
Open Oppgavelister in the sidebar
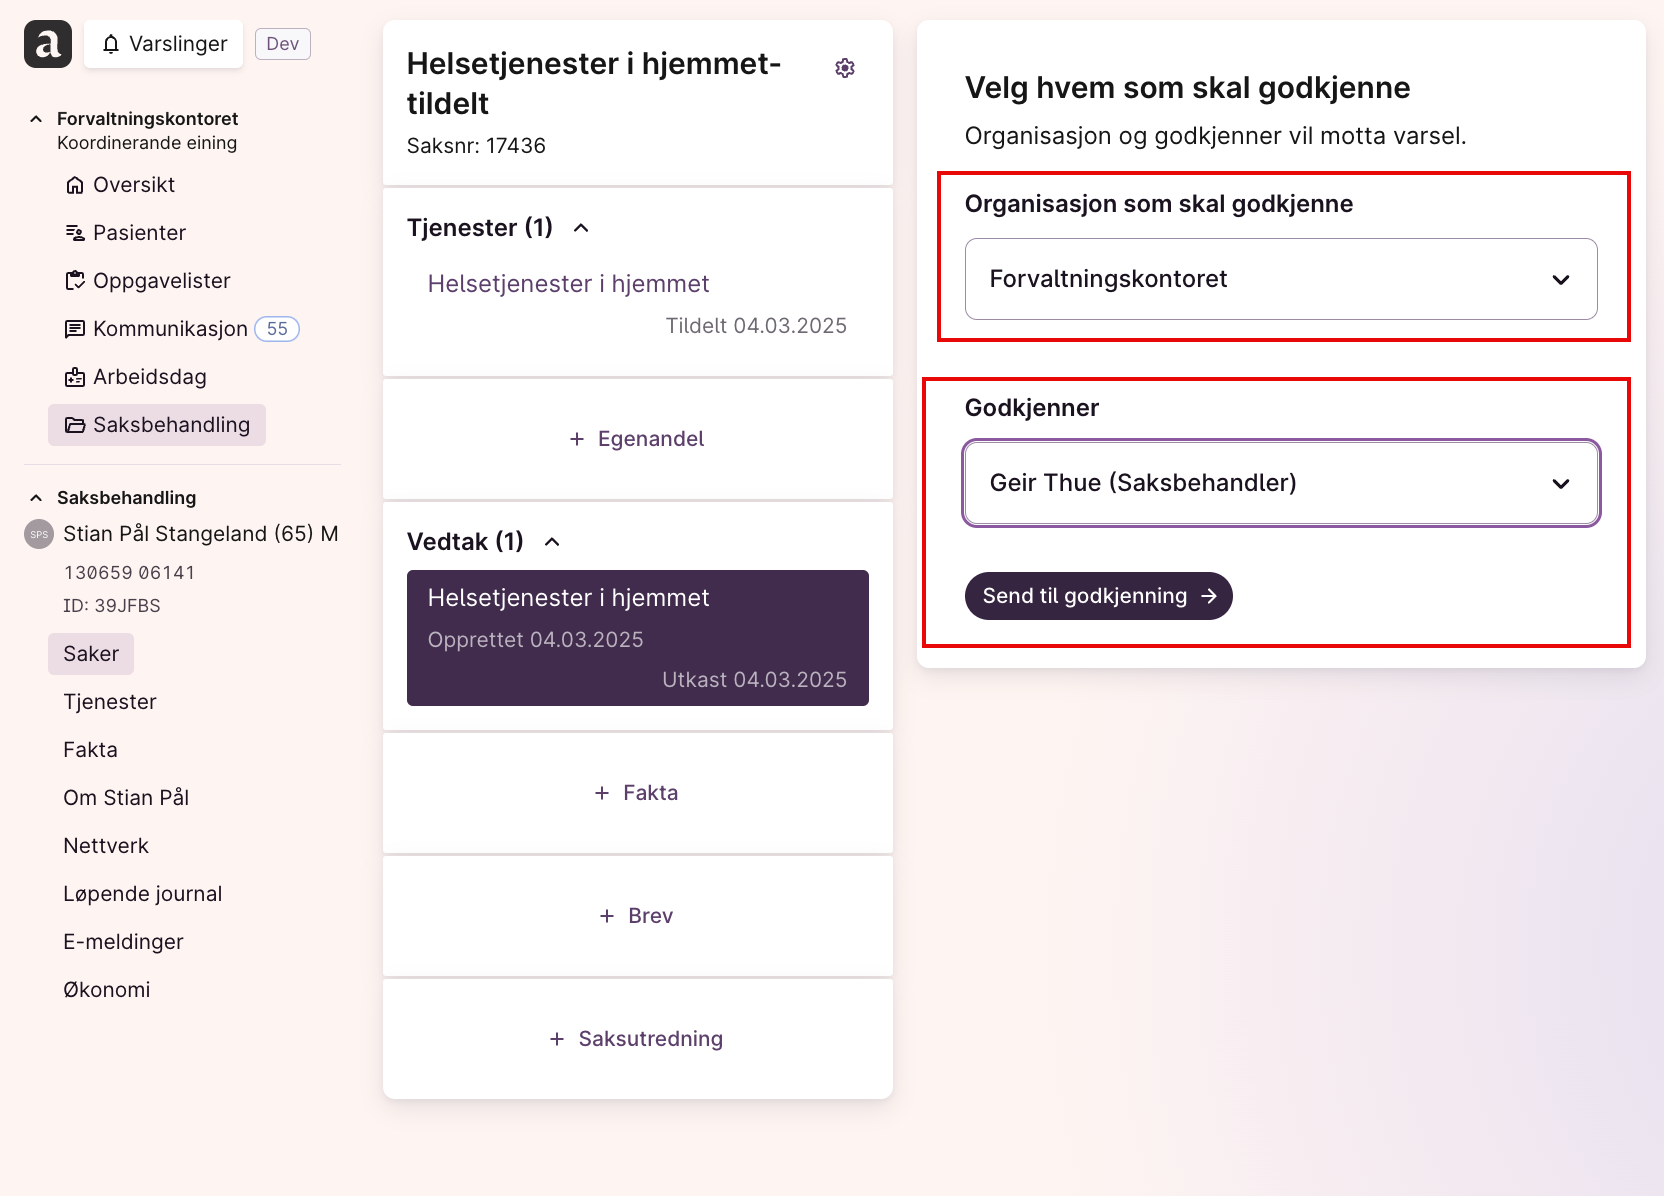coord(147,281)
